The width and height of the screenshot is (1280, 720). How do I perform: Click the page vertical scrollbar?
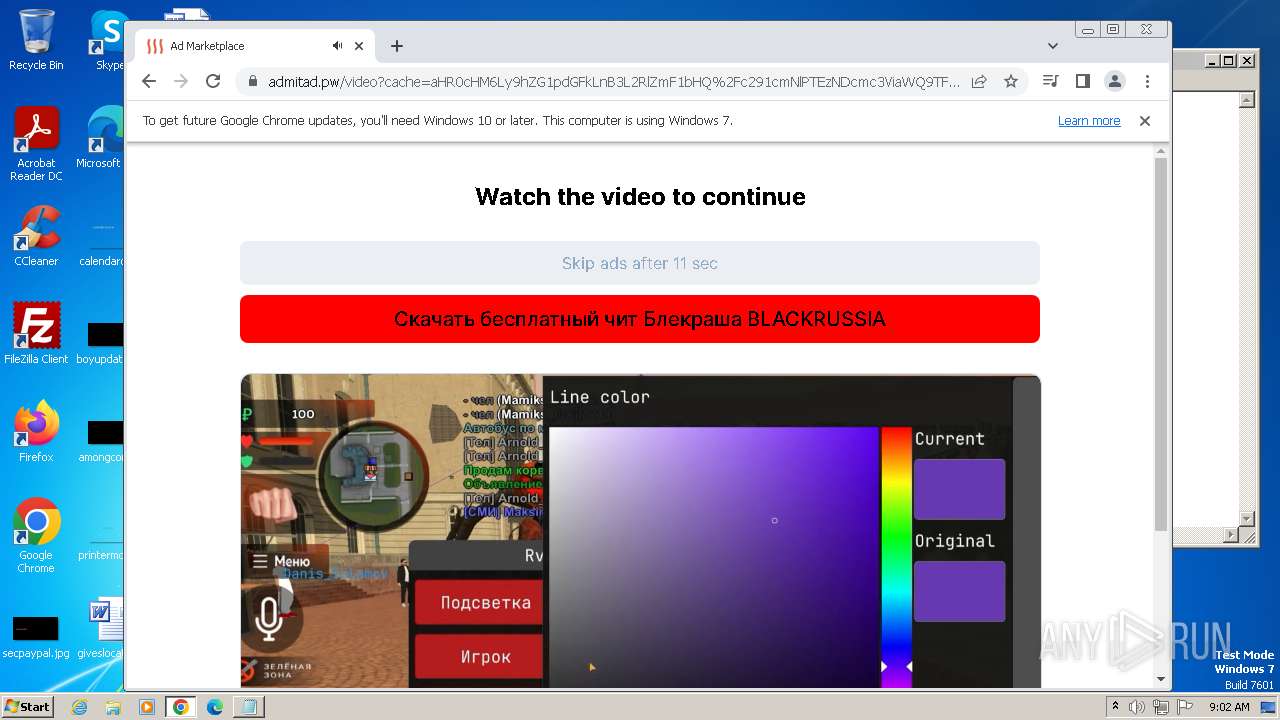tap(1160, 344)
